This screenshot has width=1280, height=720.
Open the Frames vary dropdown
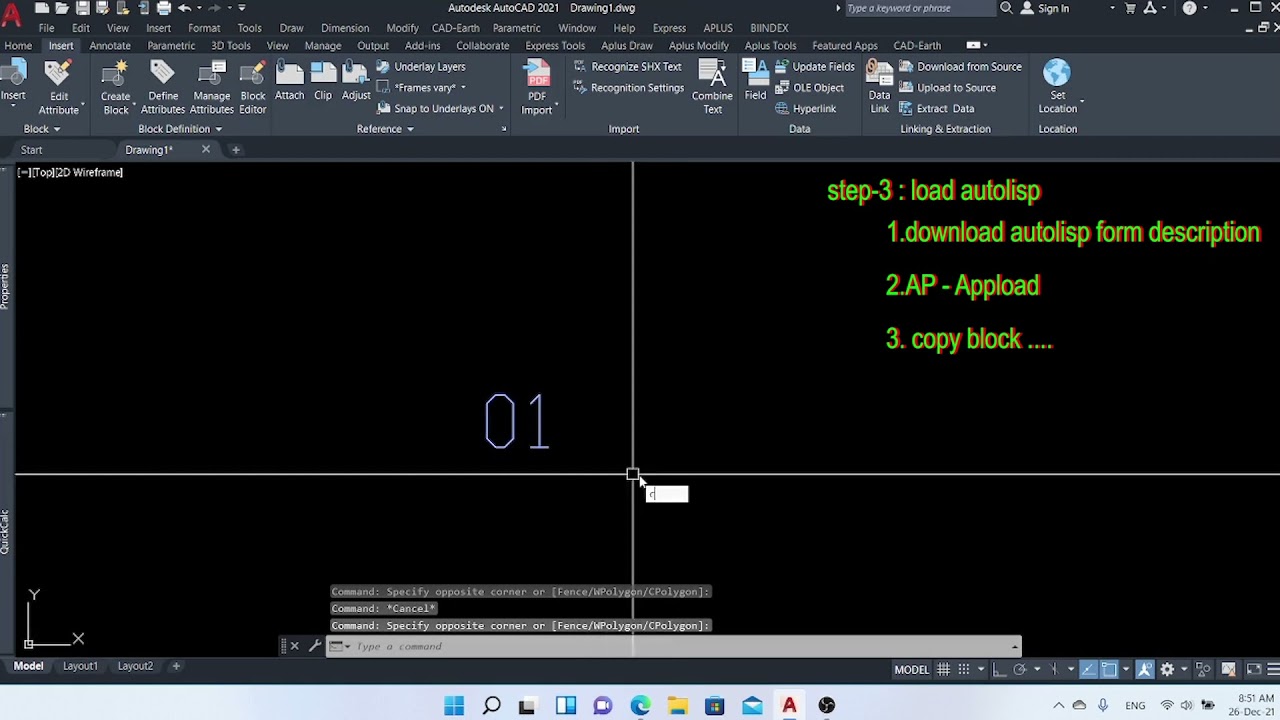[x=462, y=88]
